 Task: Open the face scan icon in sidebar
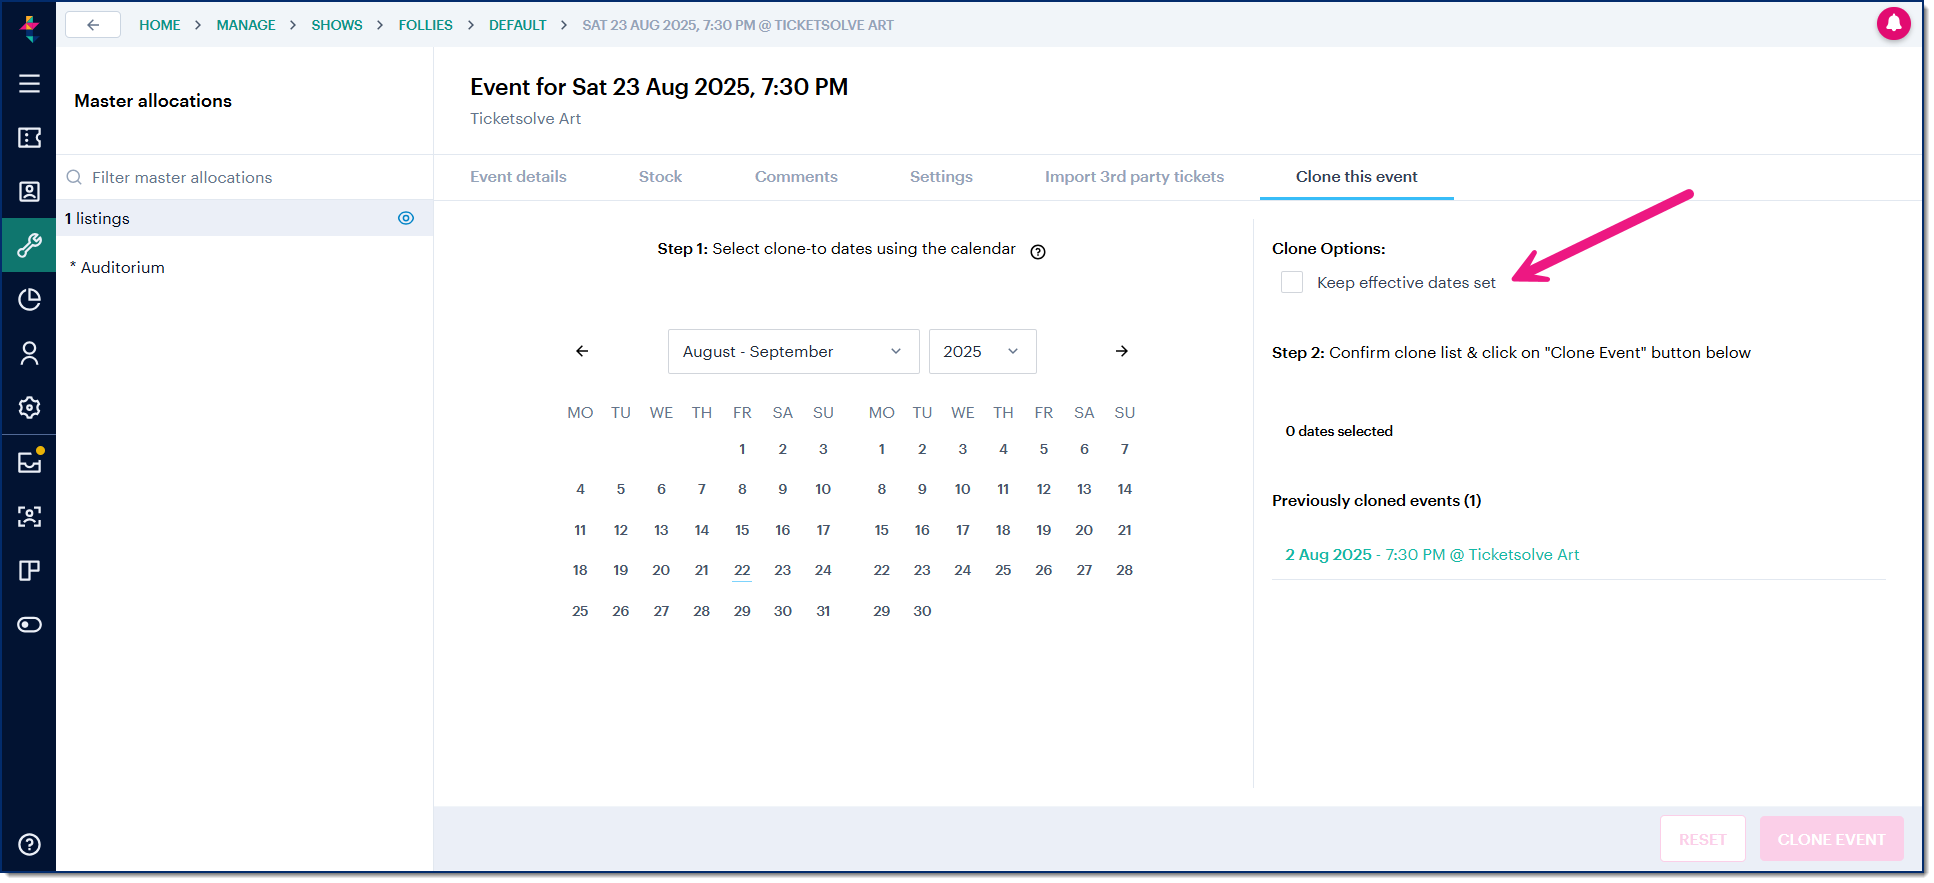[29, 517]
